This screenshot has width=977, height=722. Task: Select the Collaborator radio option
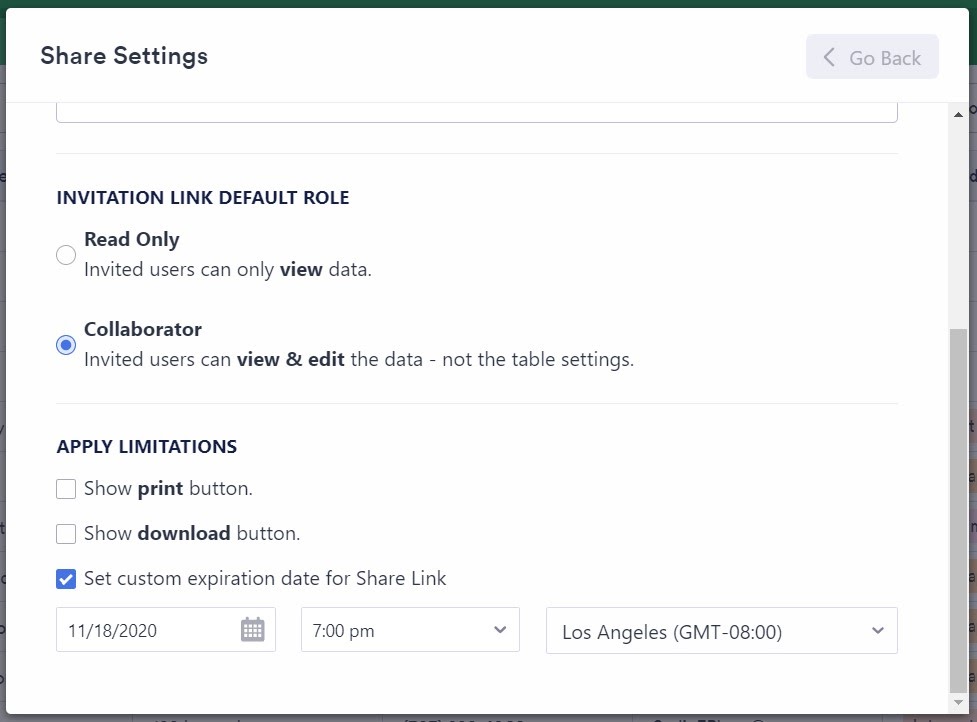coord(66,345)
